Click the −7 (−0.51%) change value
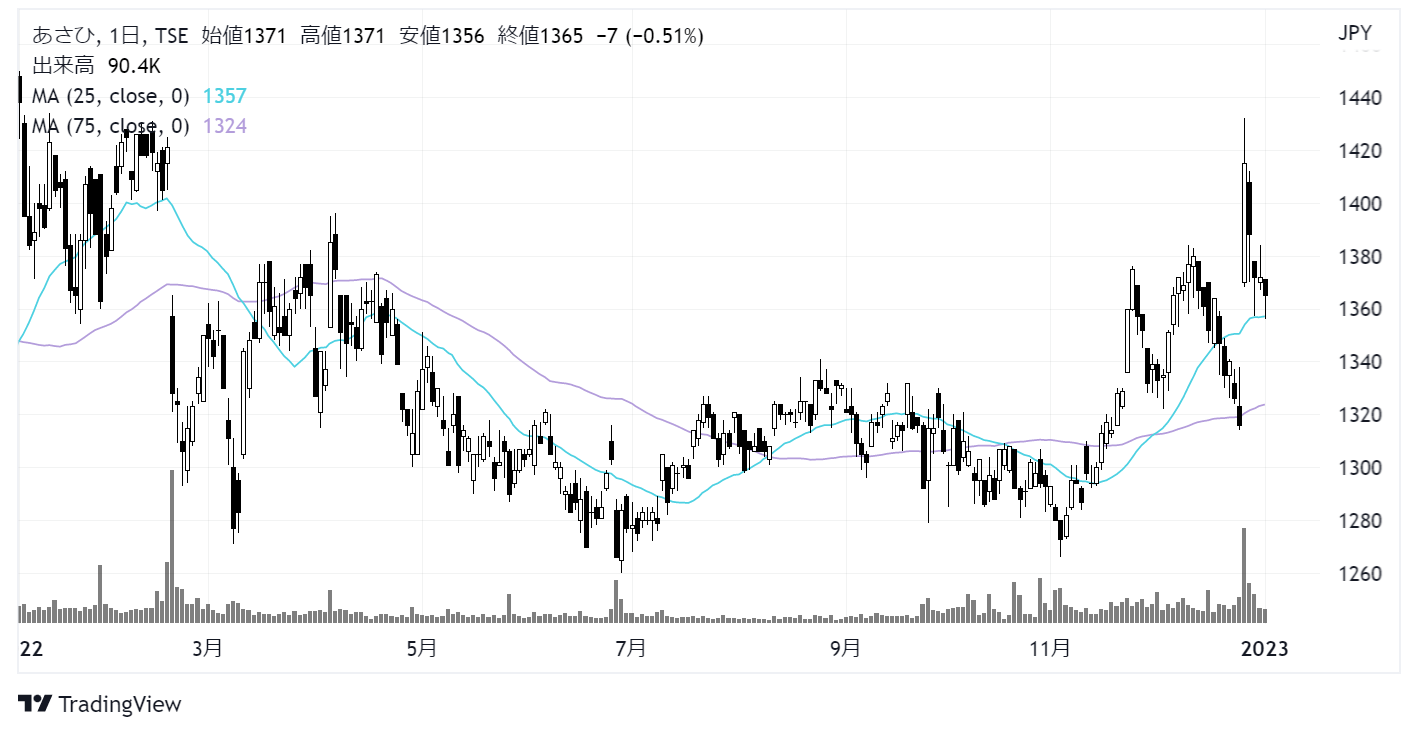The width and height of the screenshot is (1418, 734). (x=649, y=36)
